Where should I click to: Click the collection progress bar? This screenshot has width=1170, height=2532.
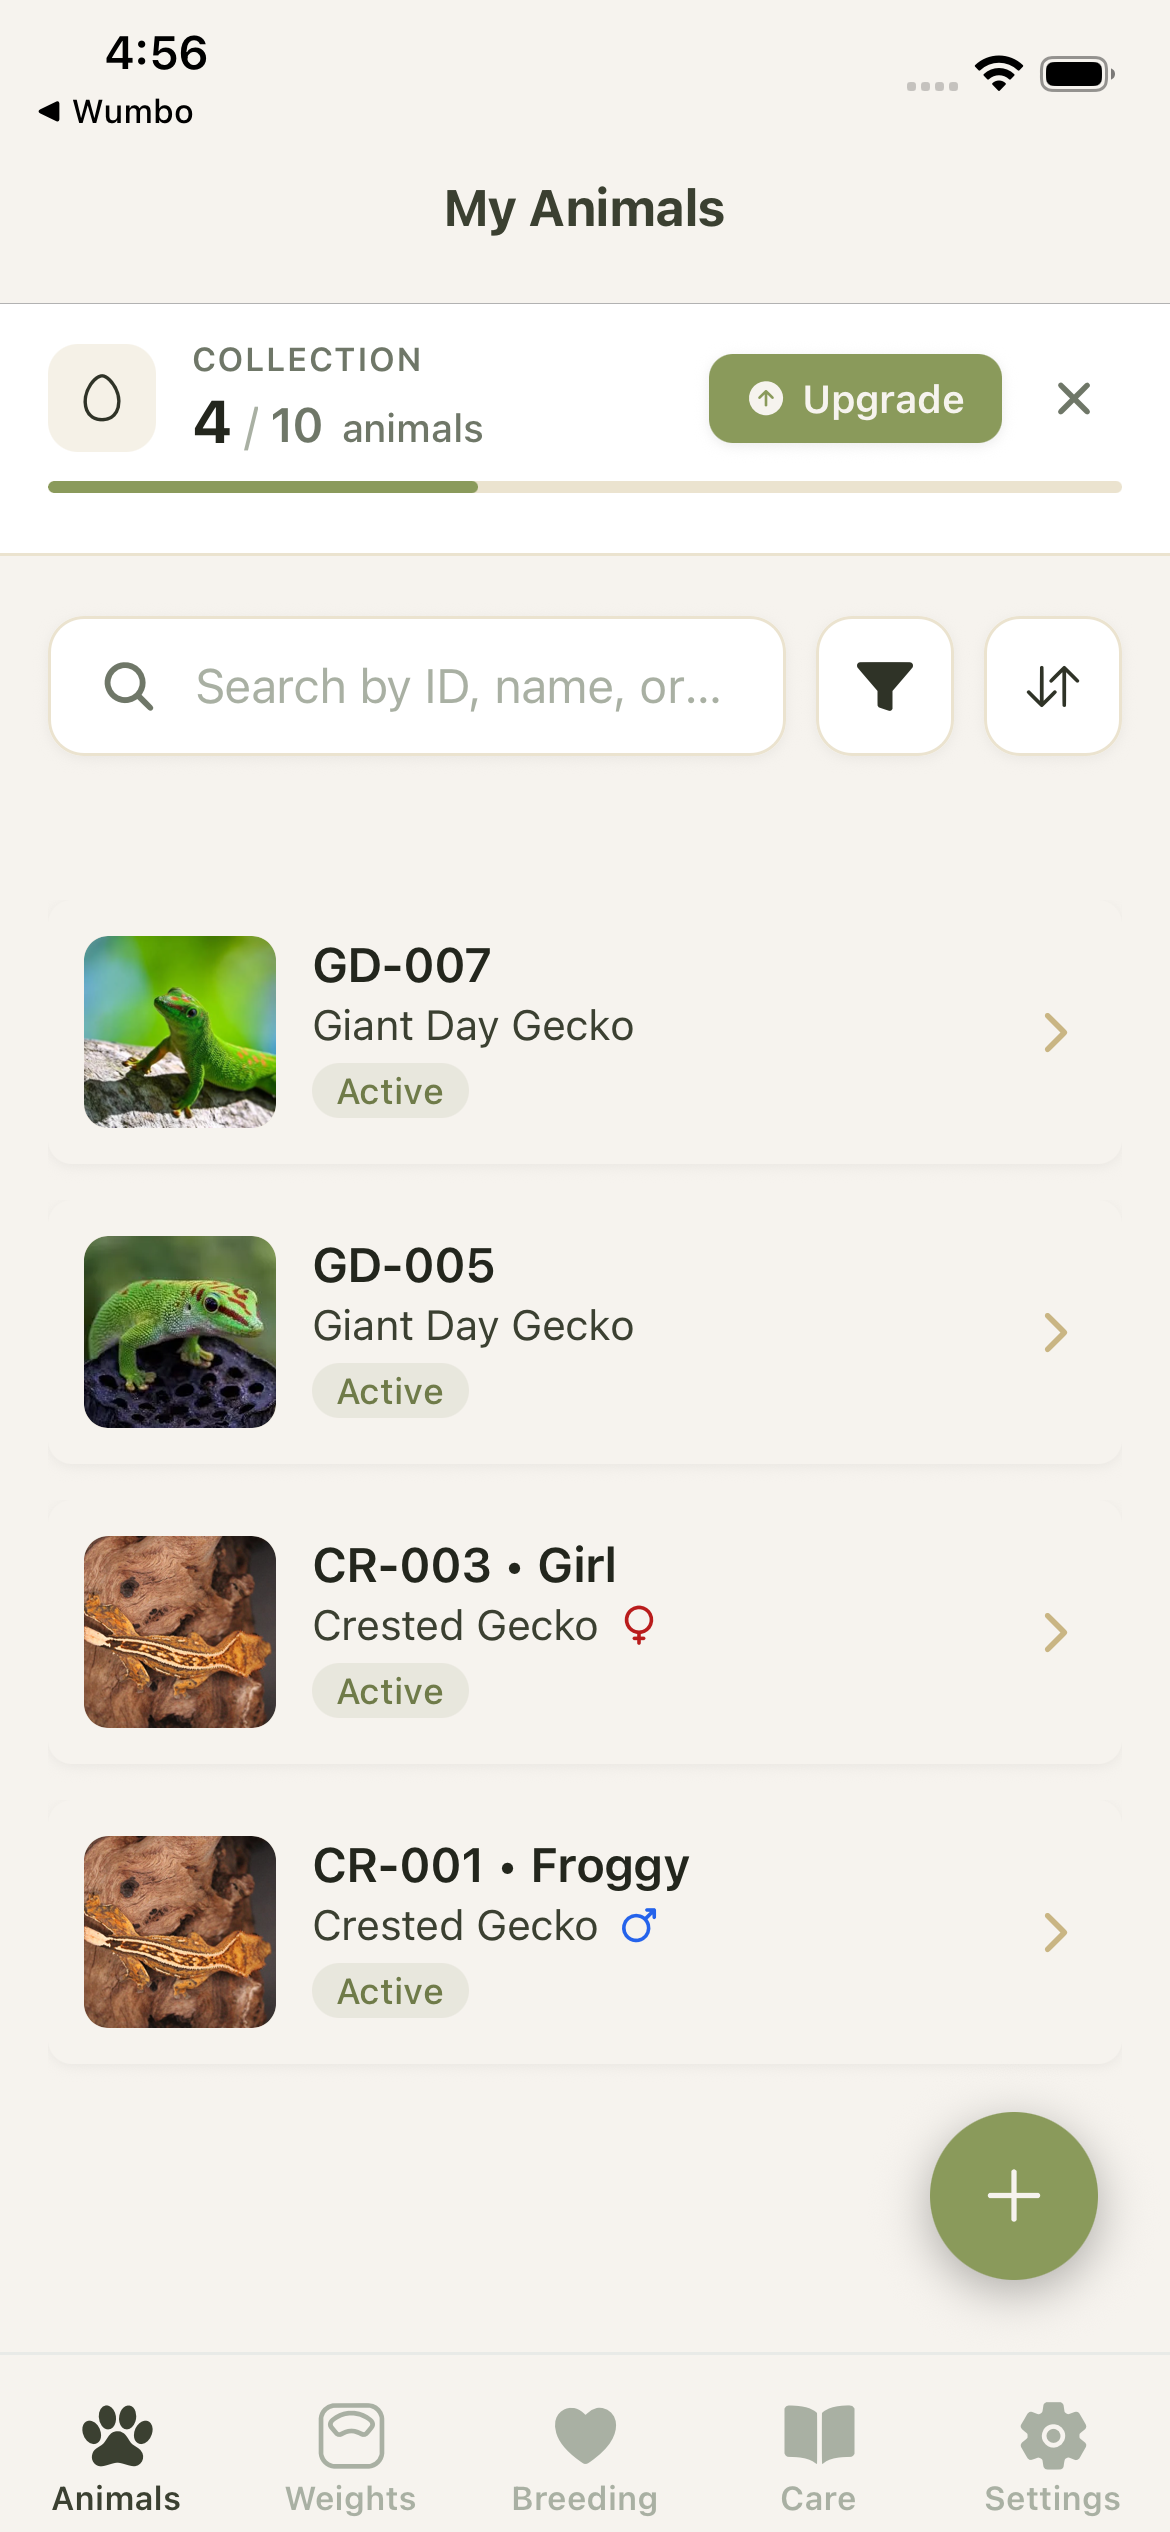(x=585, y=487)
